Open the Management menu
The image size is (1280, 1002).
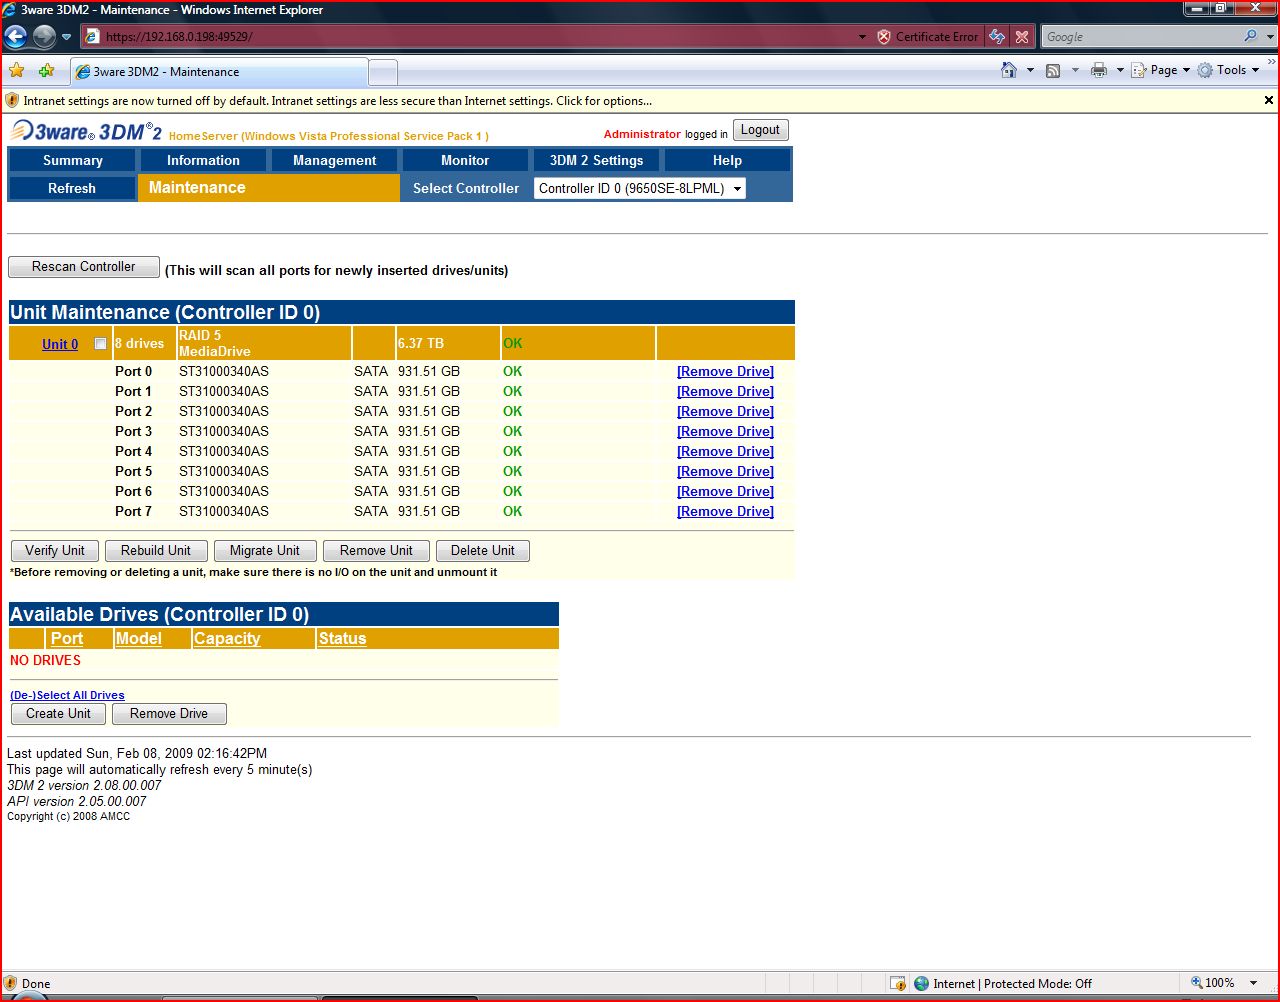pyautogui.click(x=334, y=160)
